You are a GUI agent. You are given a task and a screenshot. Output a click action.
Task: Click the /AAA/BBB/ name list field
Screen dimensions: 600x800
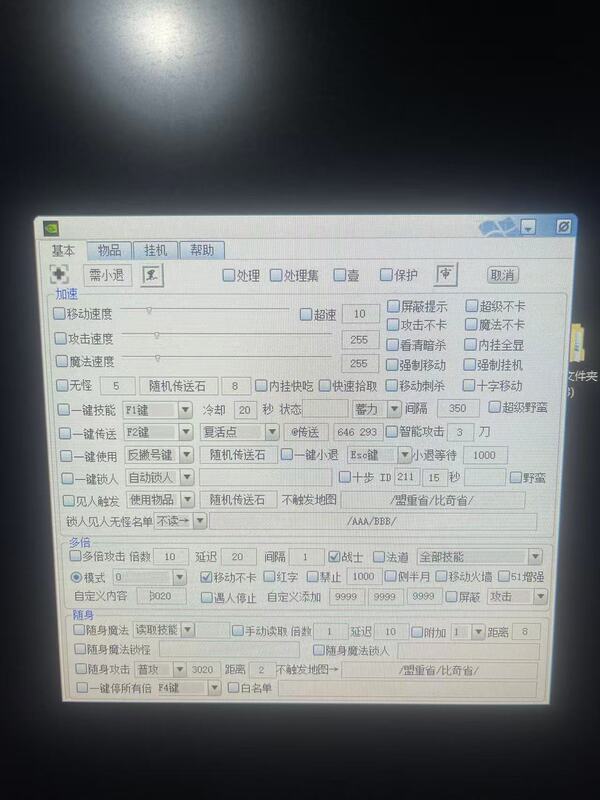pos(372,521)
